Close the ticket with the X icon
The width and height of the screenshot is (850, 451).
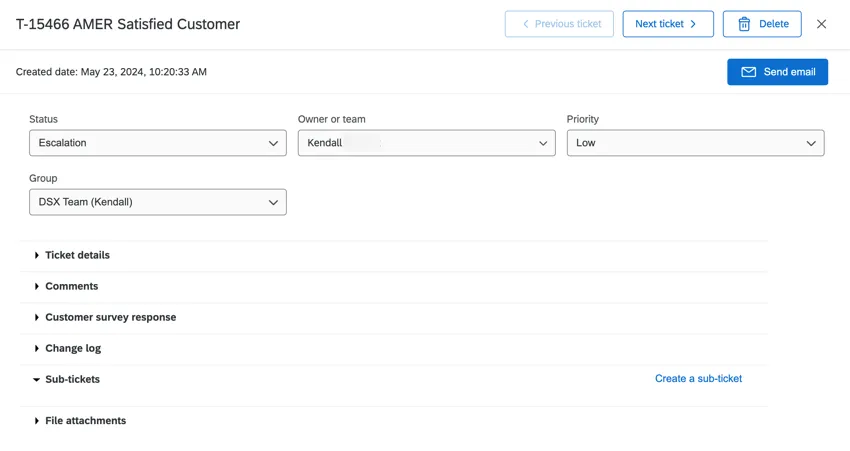click(x=821, y=24)
